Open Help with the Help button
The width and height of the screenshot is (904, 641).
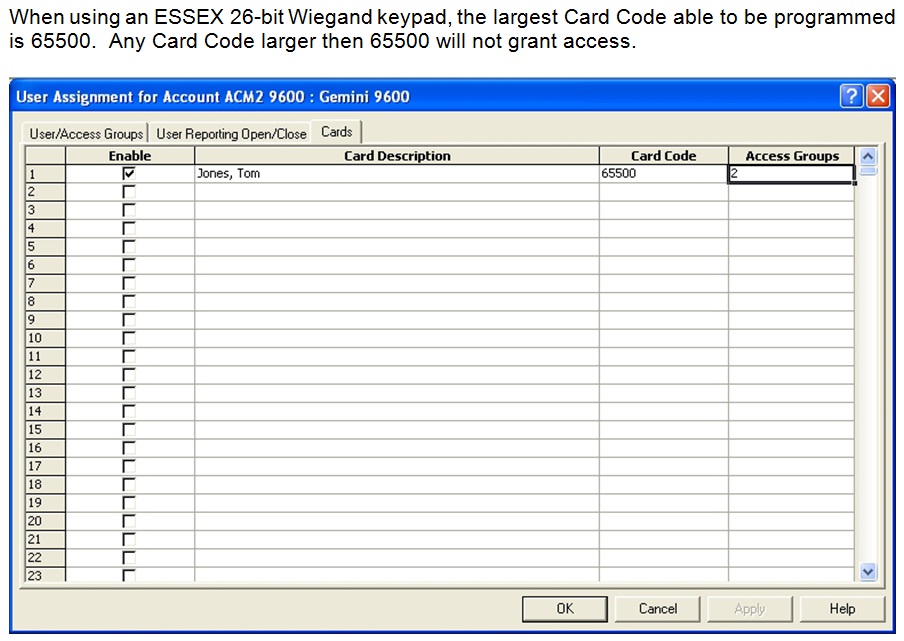coord(842,608)
